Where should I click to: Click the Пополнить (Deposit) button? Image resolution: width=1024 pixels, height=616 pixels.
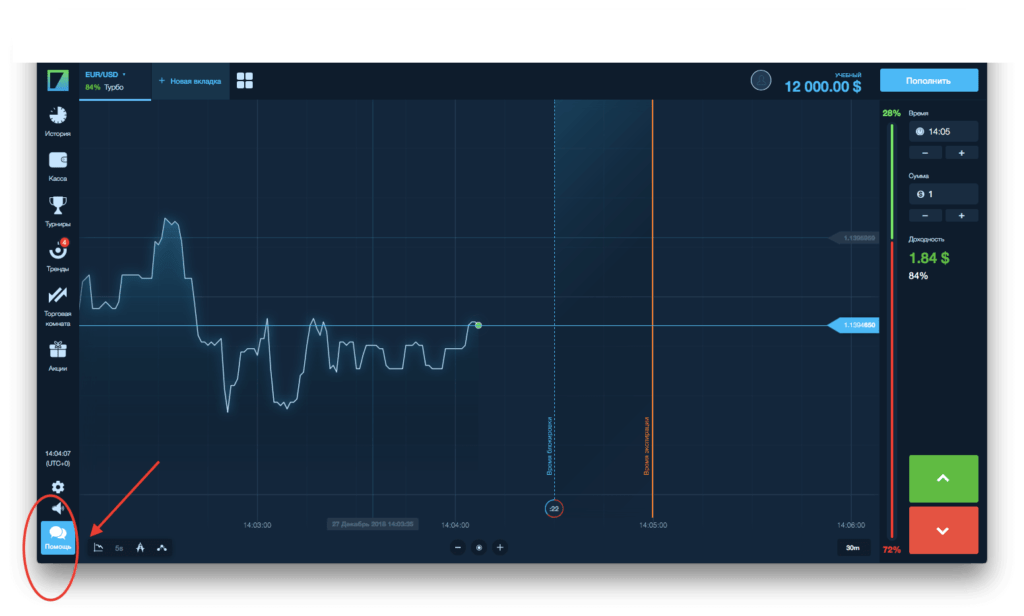928,80
